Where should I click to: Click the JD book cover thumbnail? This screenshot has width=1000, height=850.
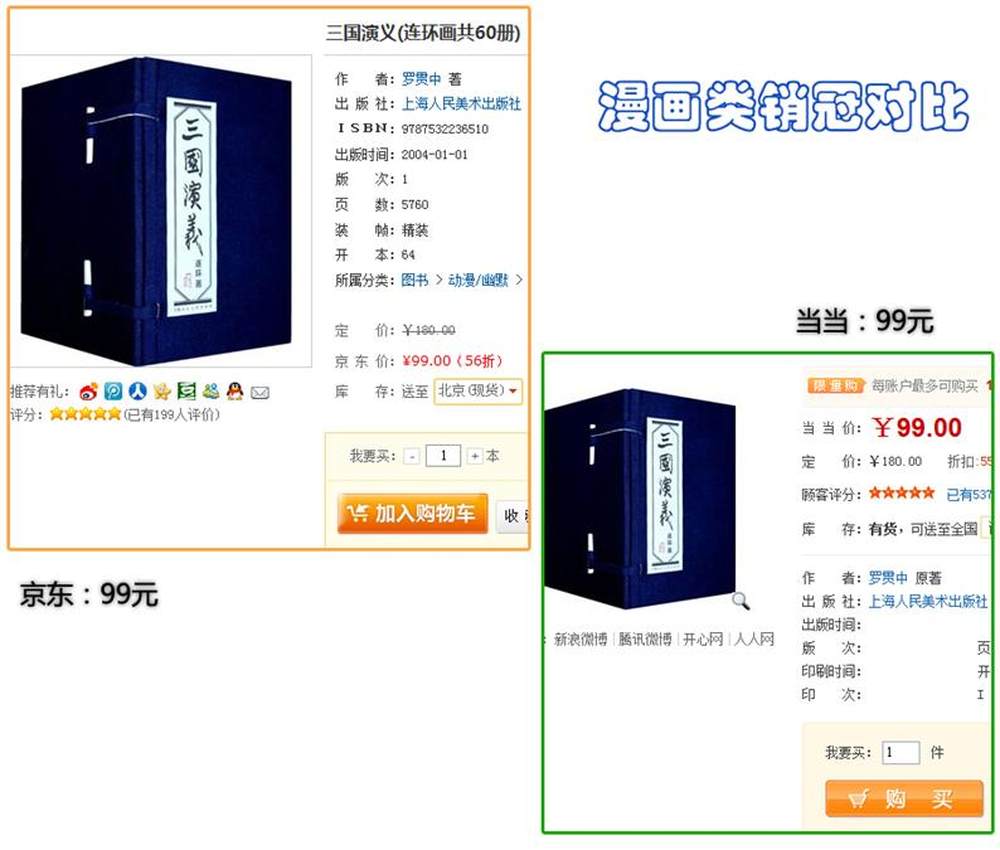157,212
